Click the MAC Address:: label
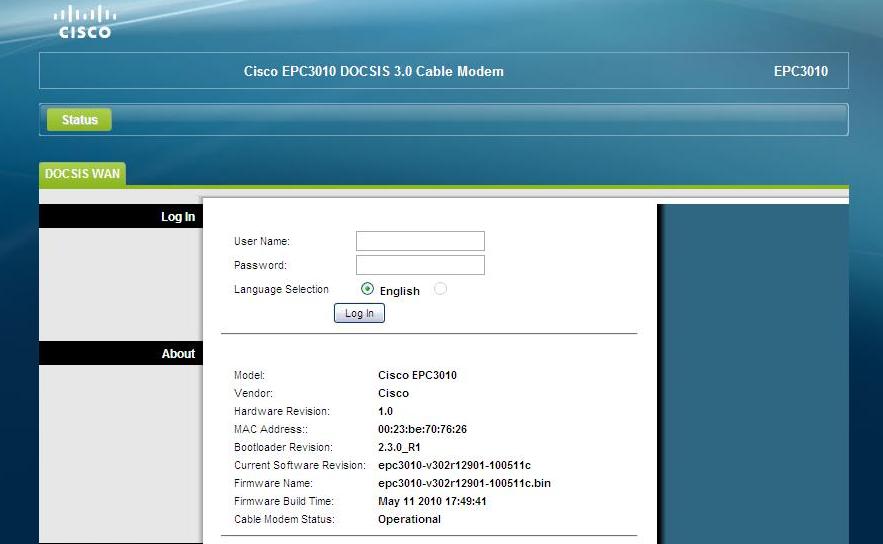Screen dimensions: 883x544 (271, 429)
